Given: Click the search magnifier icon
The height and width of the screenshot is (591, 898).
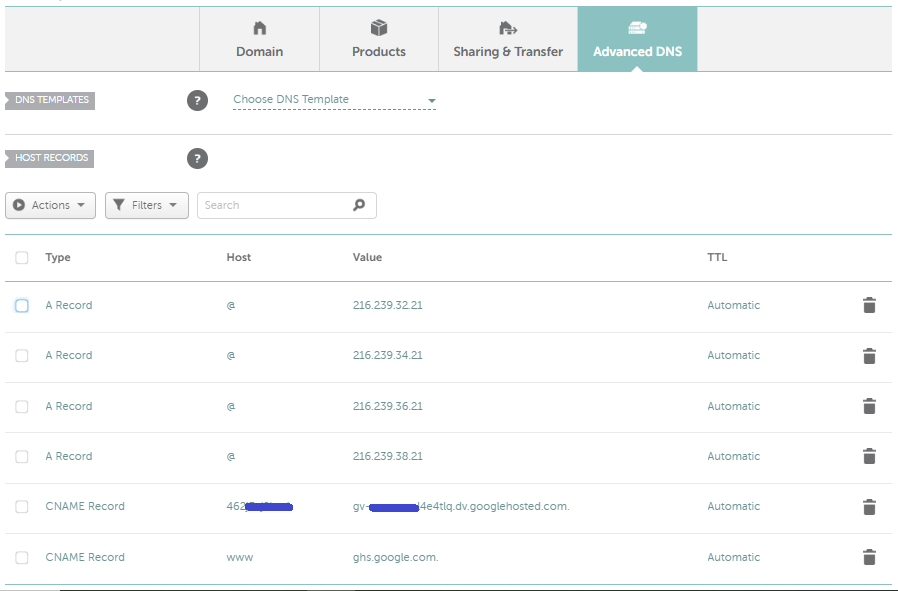Looking at the screenshot, I should point(359,205).
